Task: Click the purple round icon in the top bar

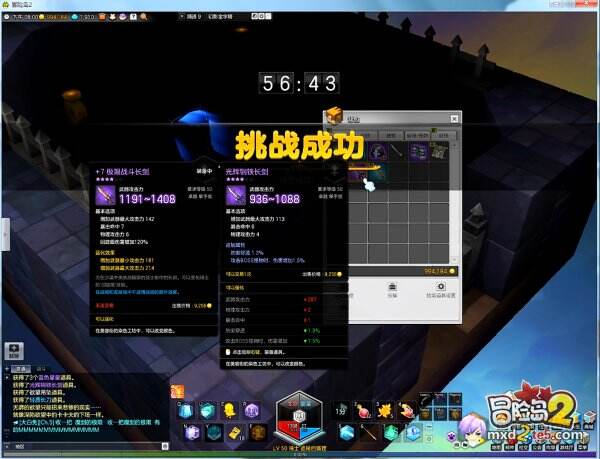Action: 123,16
